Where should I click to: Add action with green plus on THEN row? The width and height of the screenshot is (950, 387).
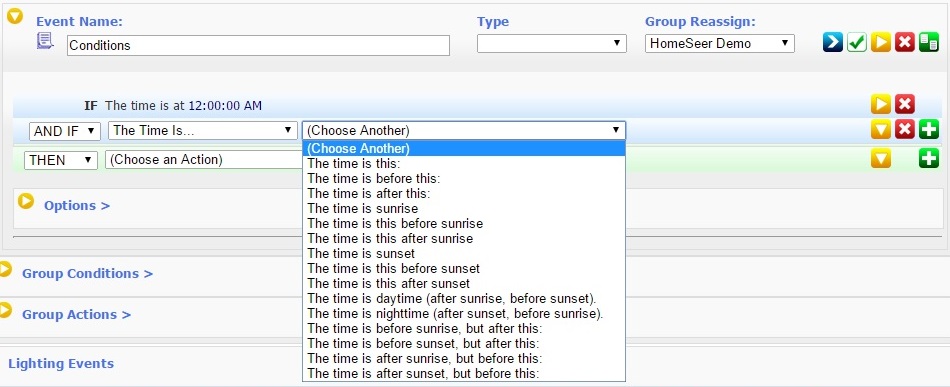tap(929, 159)
